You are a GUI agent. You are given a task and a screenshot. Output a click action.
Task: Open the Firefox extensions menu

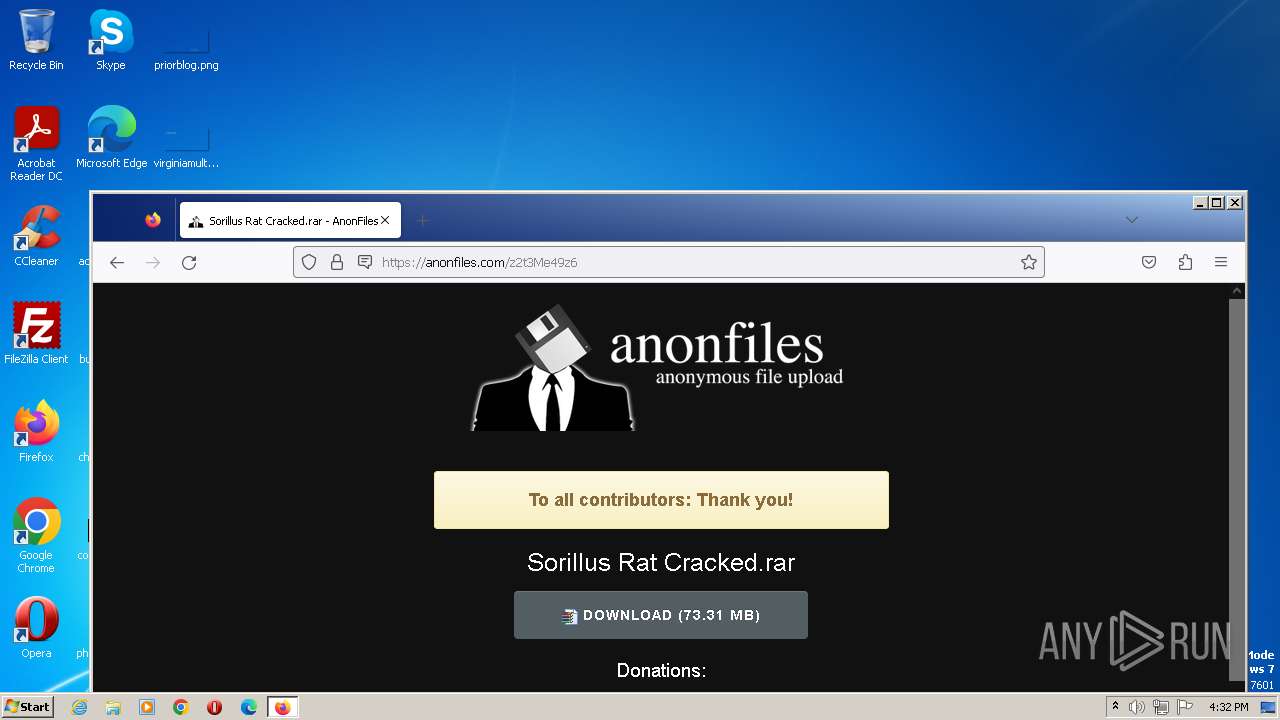[x=1185, y=262]
